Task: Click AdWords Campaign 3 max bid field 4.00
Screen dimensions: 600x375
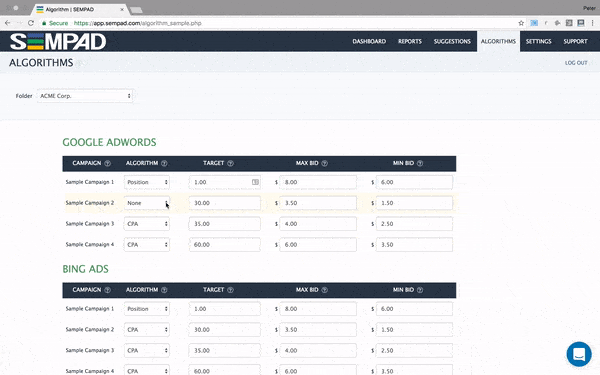Action: (x=318, y=224)
